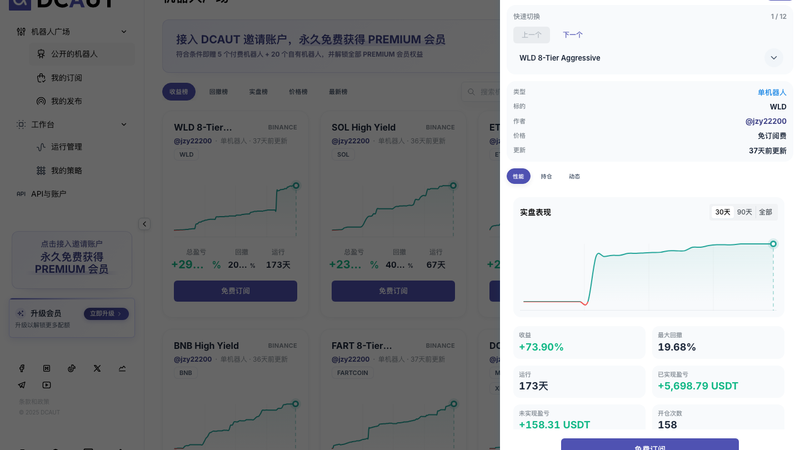This screenshot has height=450, width=800.
Task: Click the sparkle icon beside 升级会员
Action: click(x=20, y=313)
